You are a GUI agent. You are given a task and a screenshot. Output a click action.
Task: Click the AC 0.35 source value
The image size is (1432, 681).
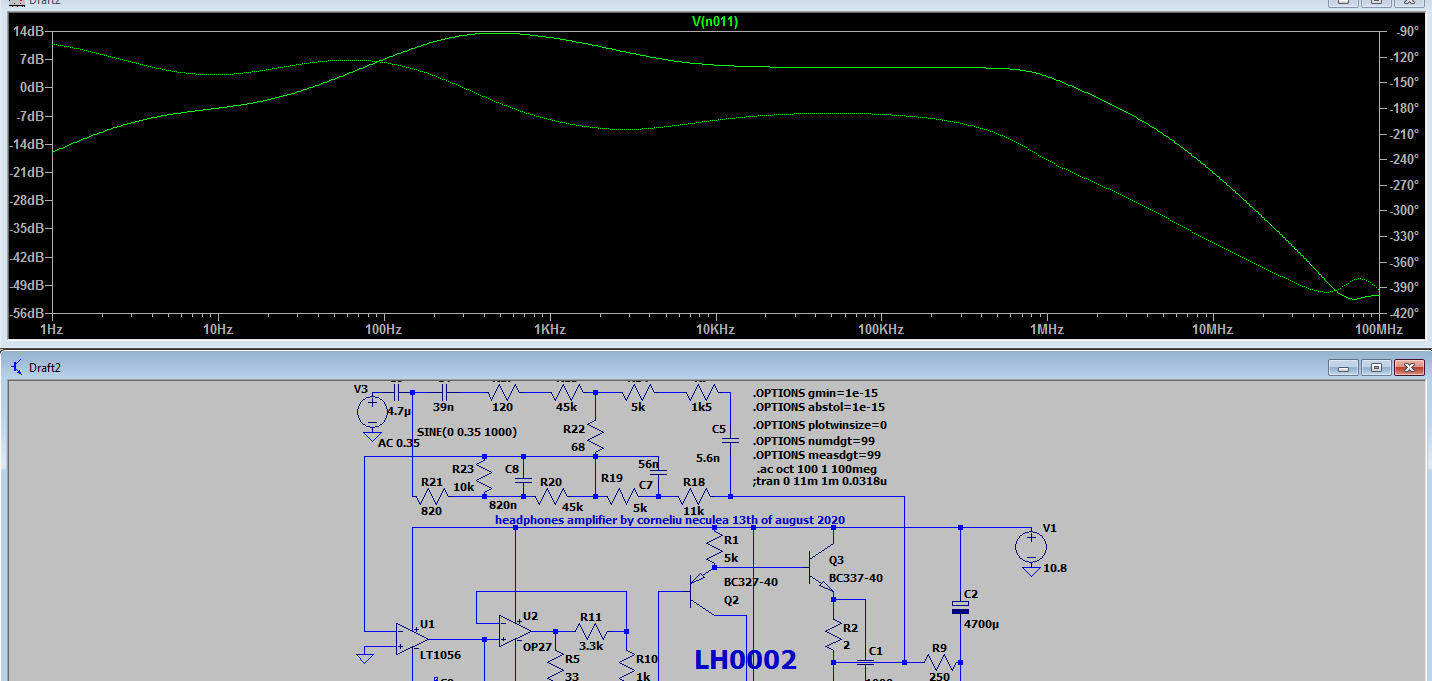[x=399, y=443]
